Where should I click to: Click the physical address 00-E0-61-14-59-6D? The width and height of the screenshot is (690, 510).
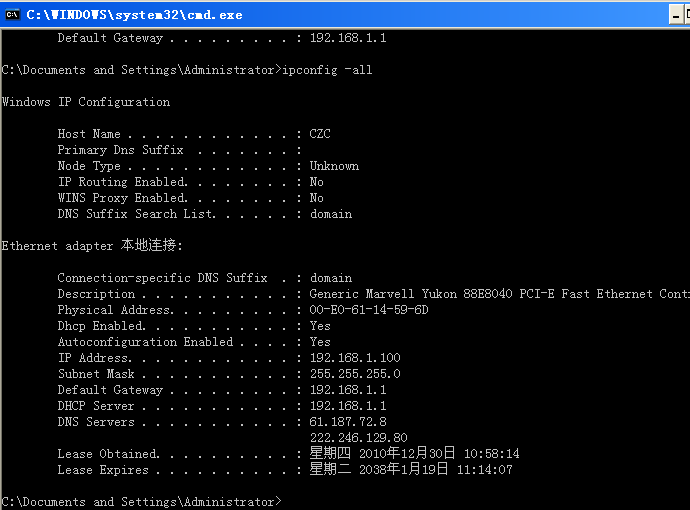pos(369,310)
